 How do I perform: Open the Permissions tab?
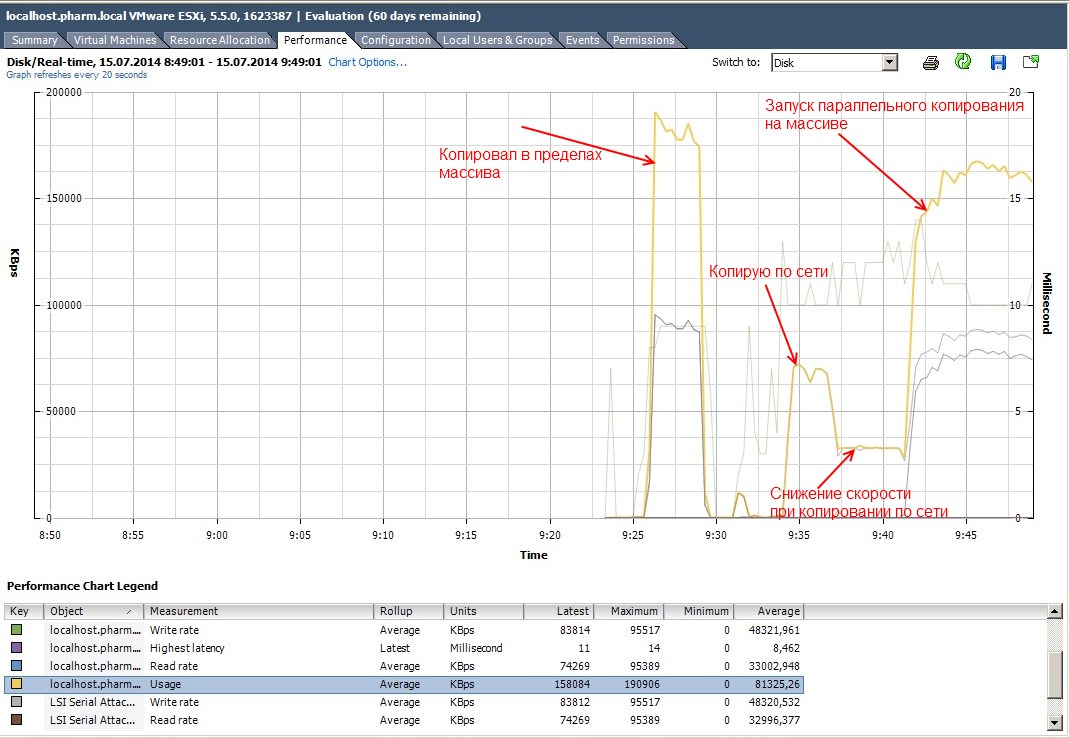coord(643,40)
